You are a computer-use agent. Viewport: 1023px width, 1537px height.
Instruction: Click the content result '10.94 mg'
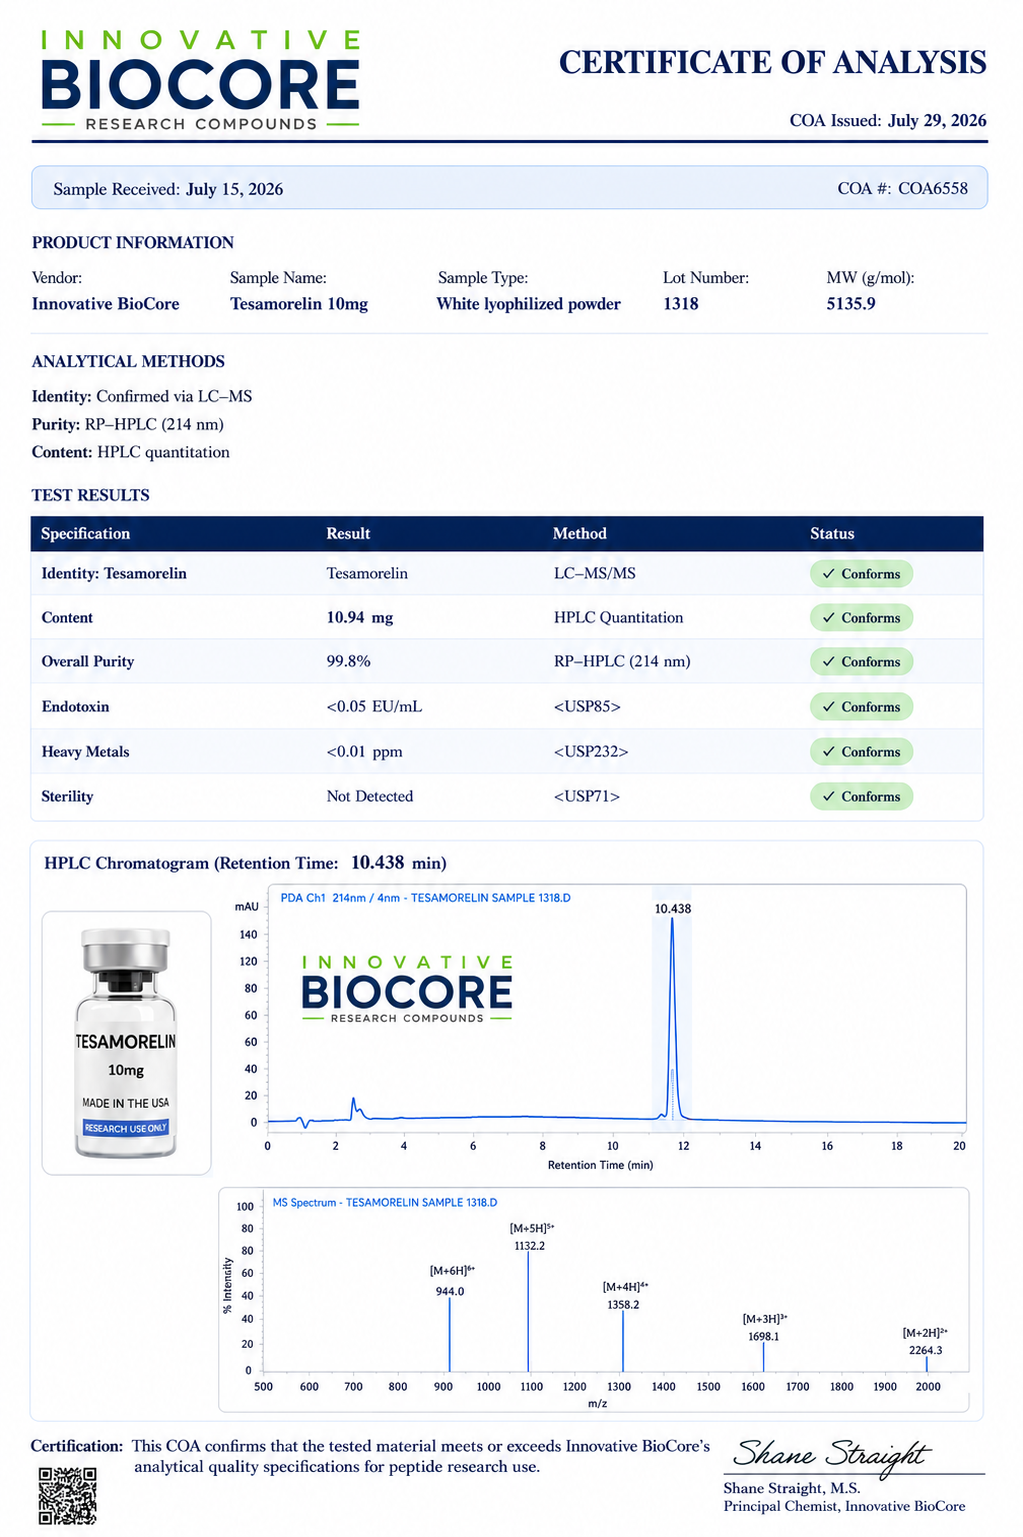pos(360,618)
